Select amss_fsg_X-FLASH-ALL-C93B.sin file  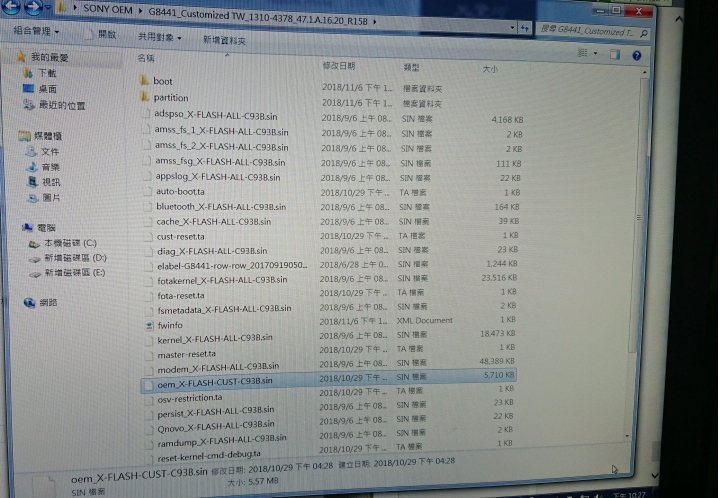pos(220,162)
